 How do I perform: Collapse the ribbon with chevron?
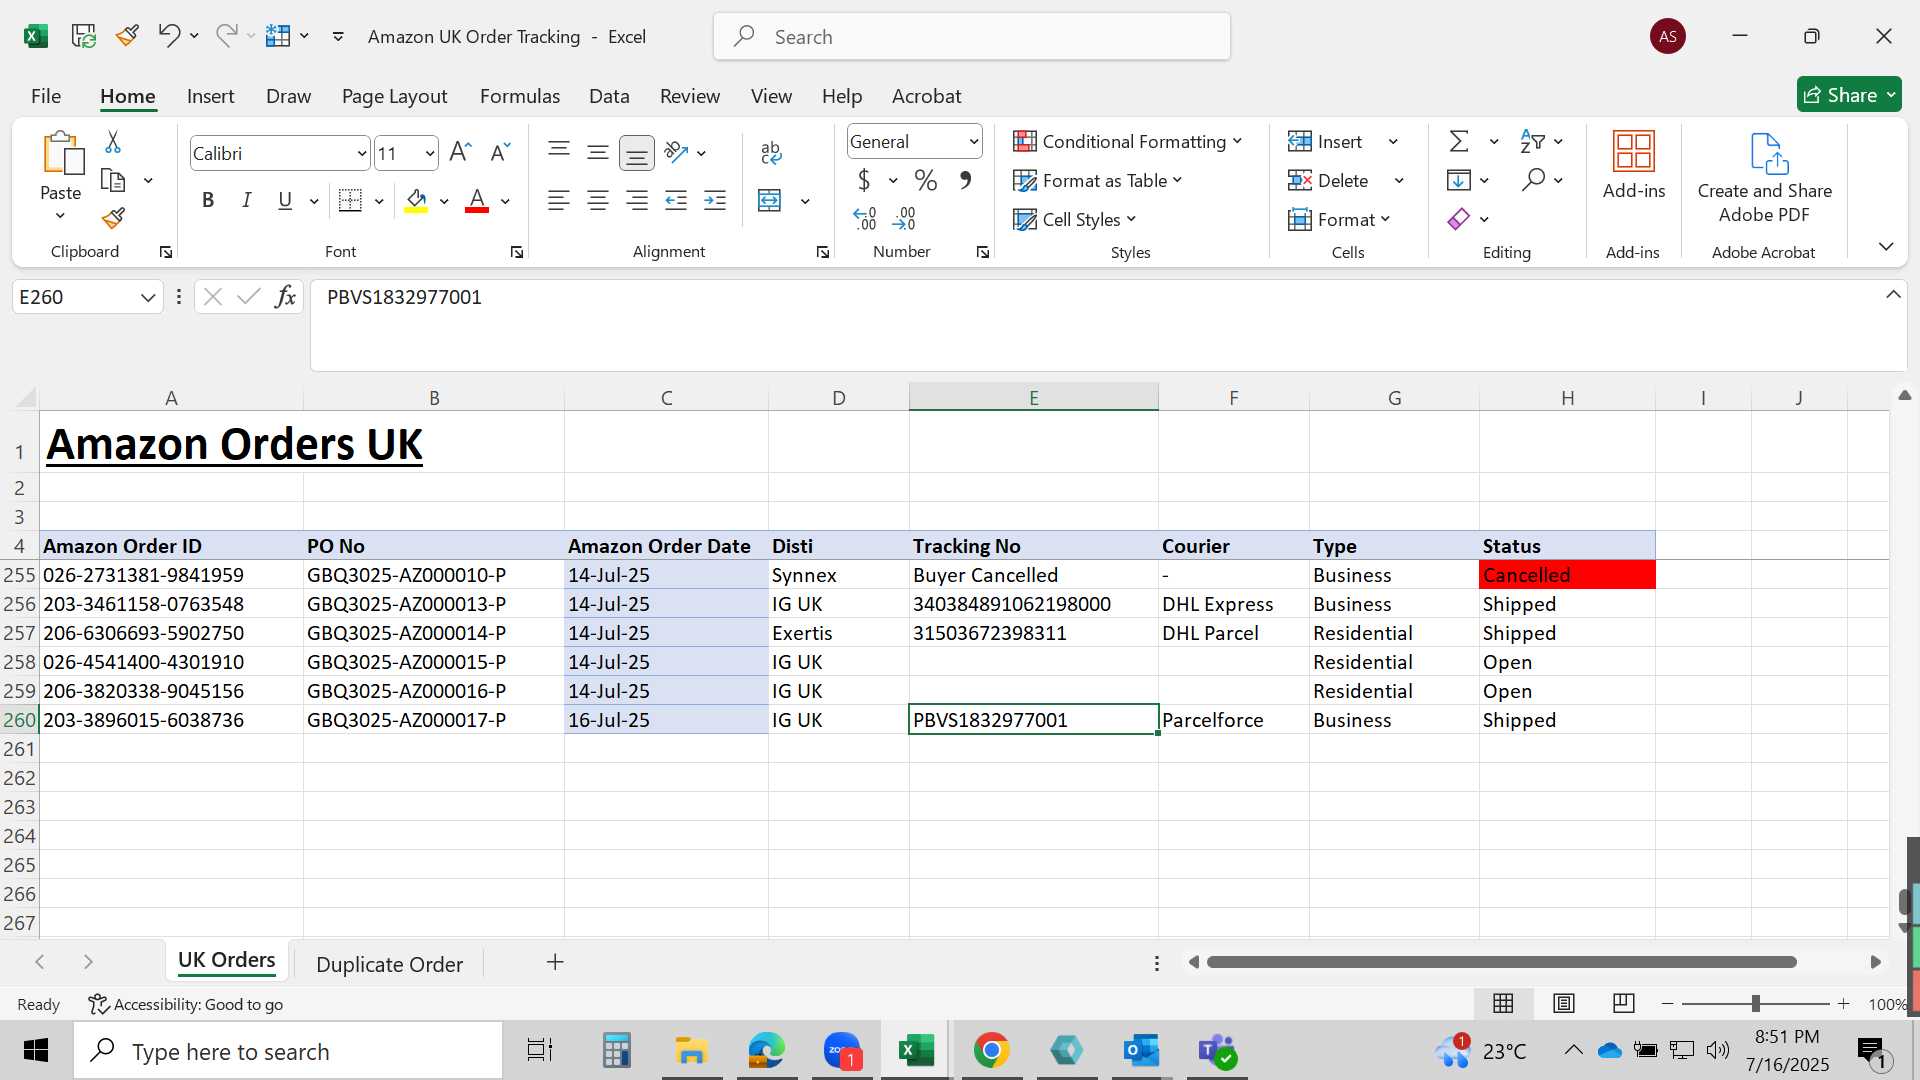pyautogui.click(x=1886, y=246)
